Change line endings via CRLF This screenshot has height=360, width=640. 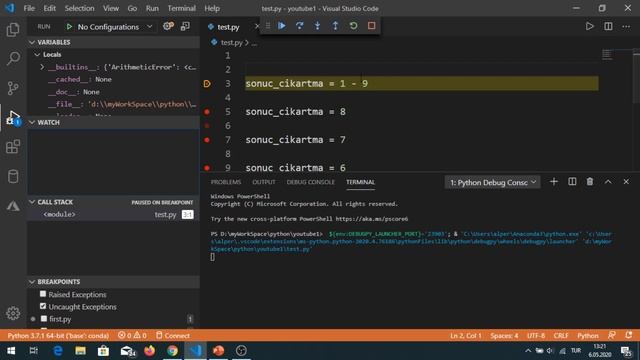[561, 336]
